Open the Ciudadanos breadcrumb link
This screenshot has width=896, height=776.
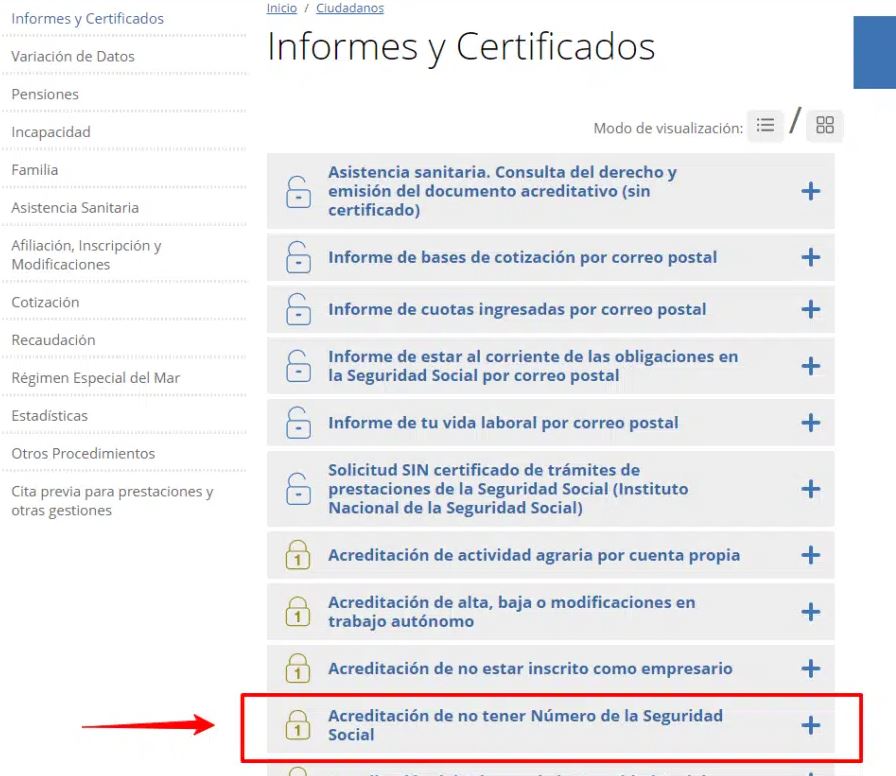tap(349, 8)
